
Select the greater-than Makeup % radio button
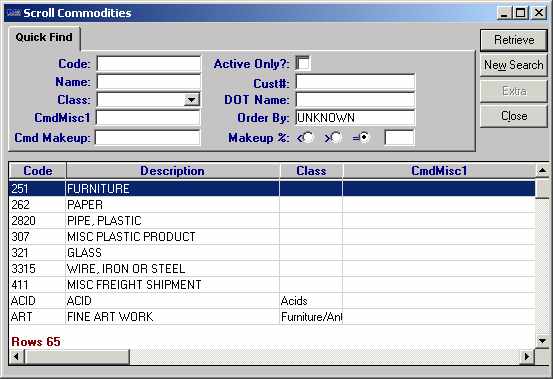pyautogui.click(x=336, y=137)
